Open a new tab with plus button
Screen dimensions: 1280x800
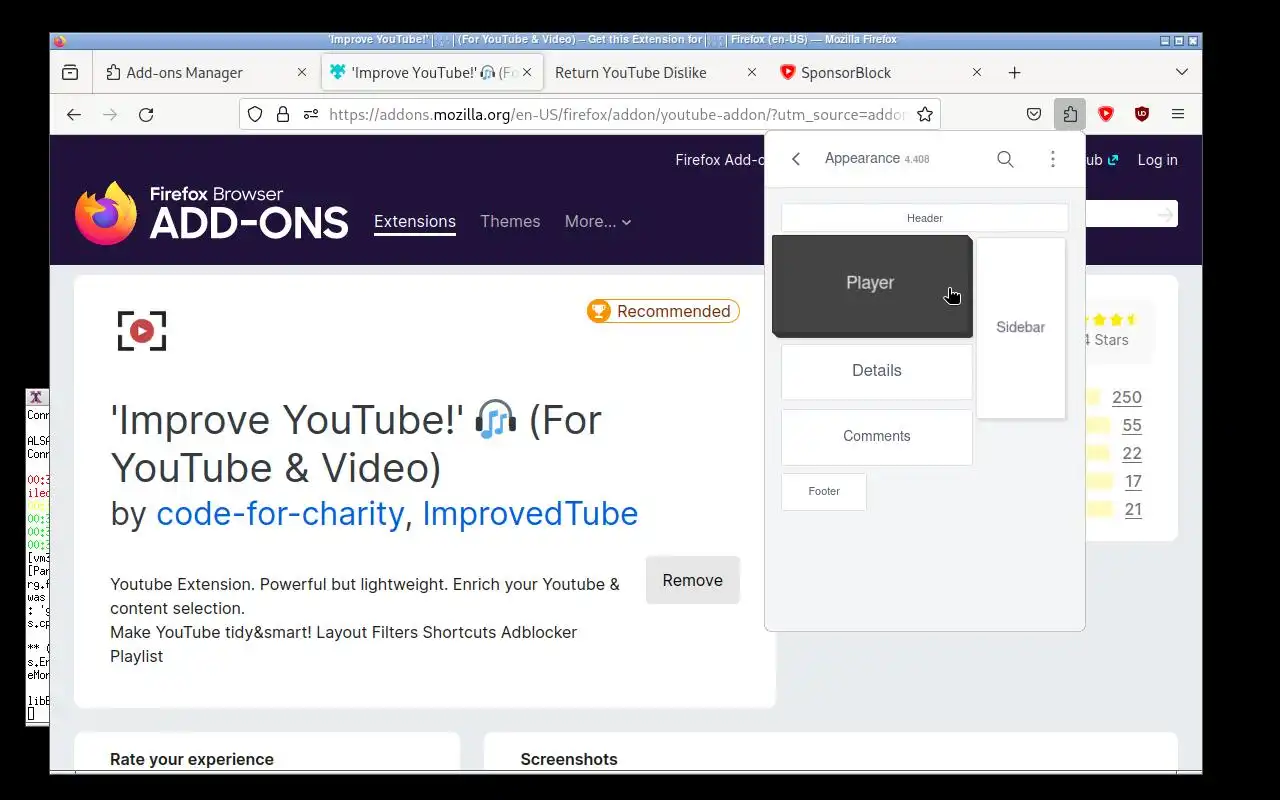[1014, 72]
